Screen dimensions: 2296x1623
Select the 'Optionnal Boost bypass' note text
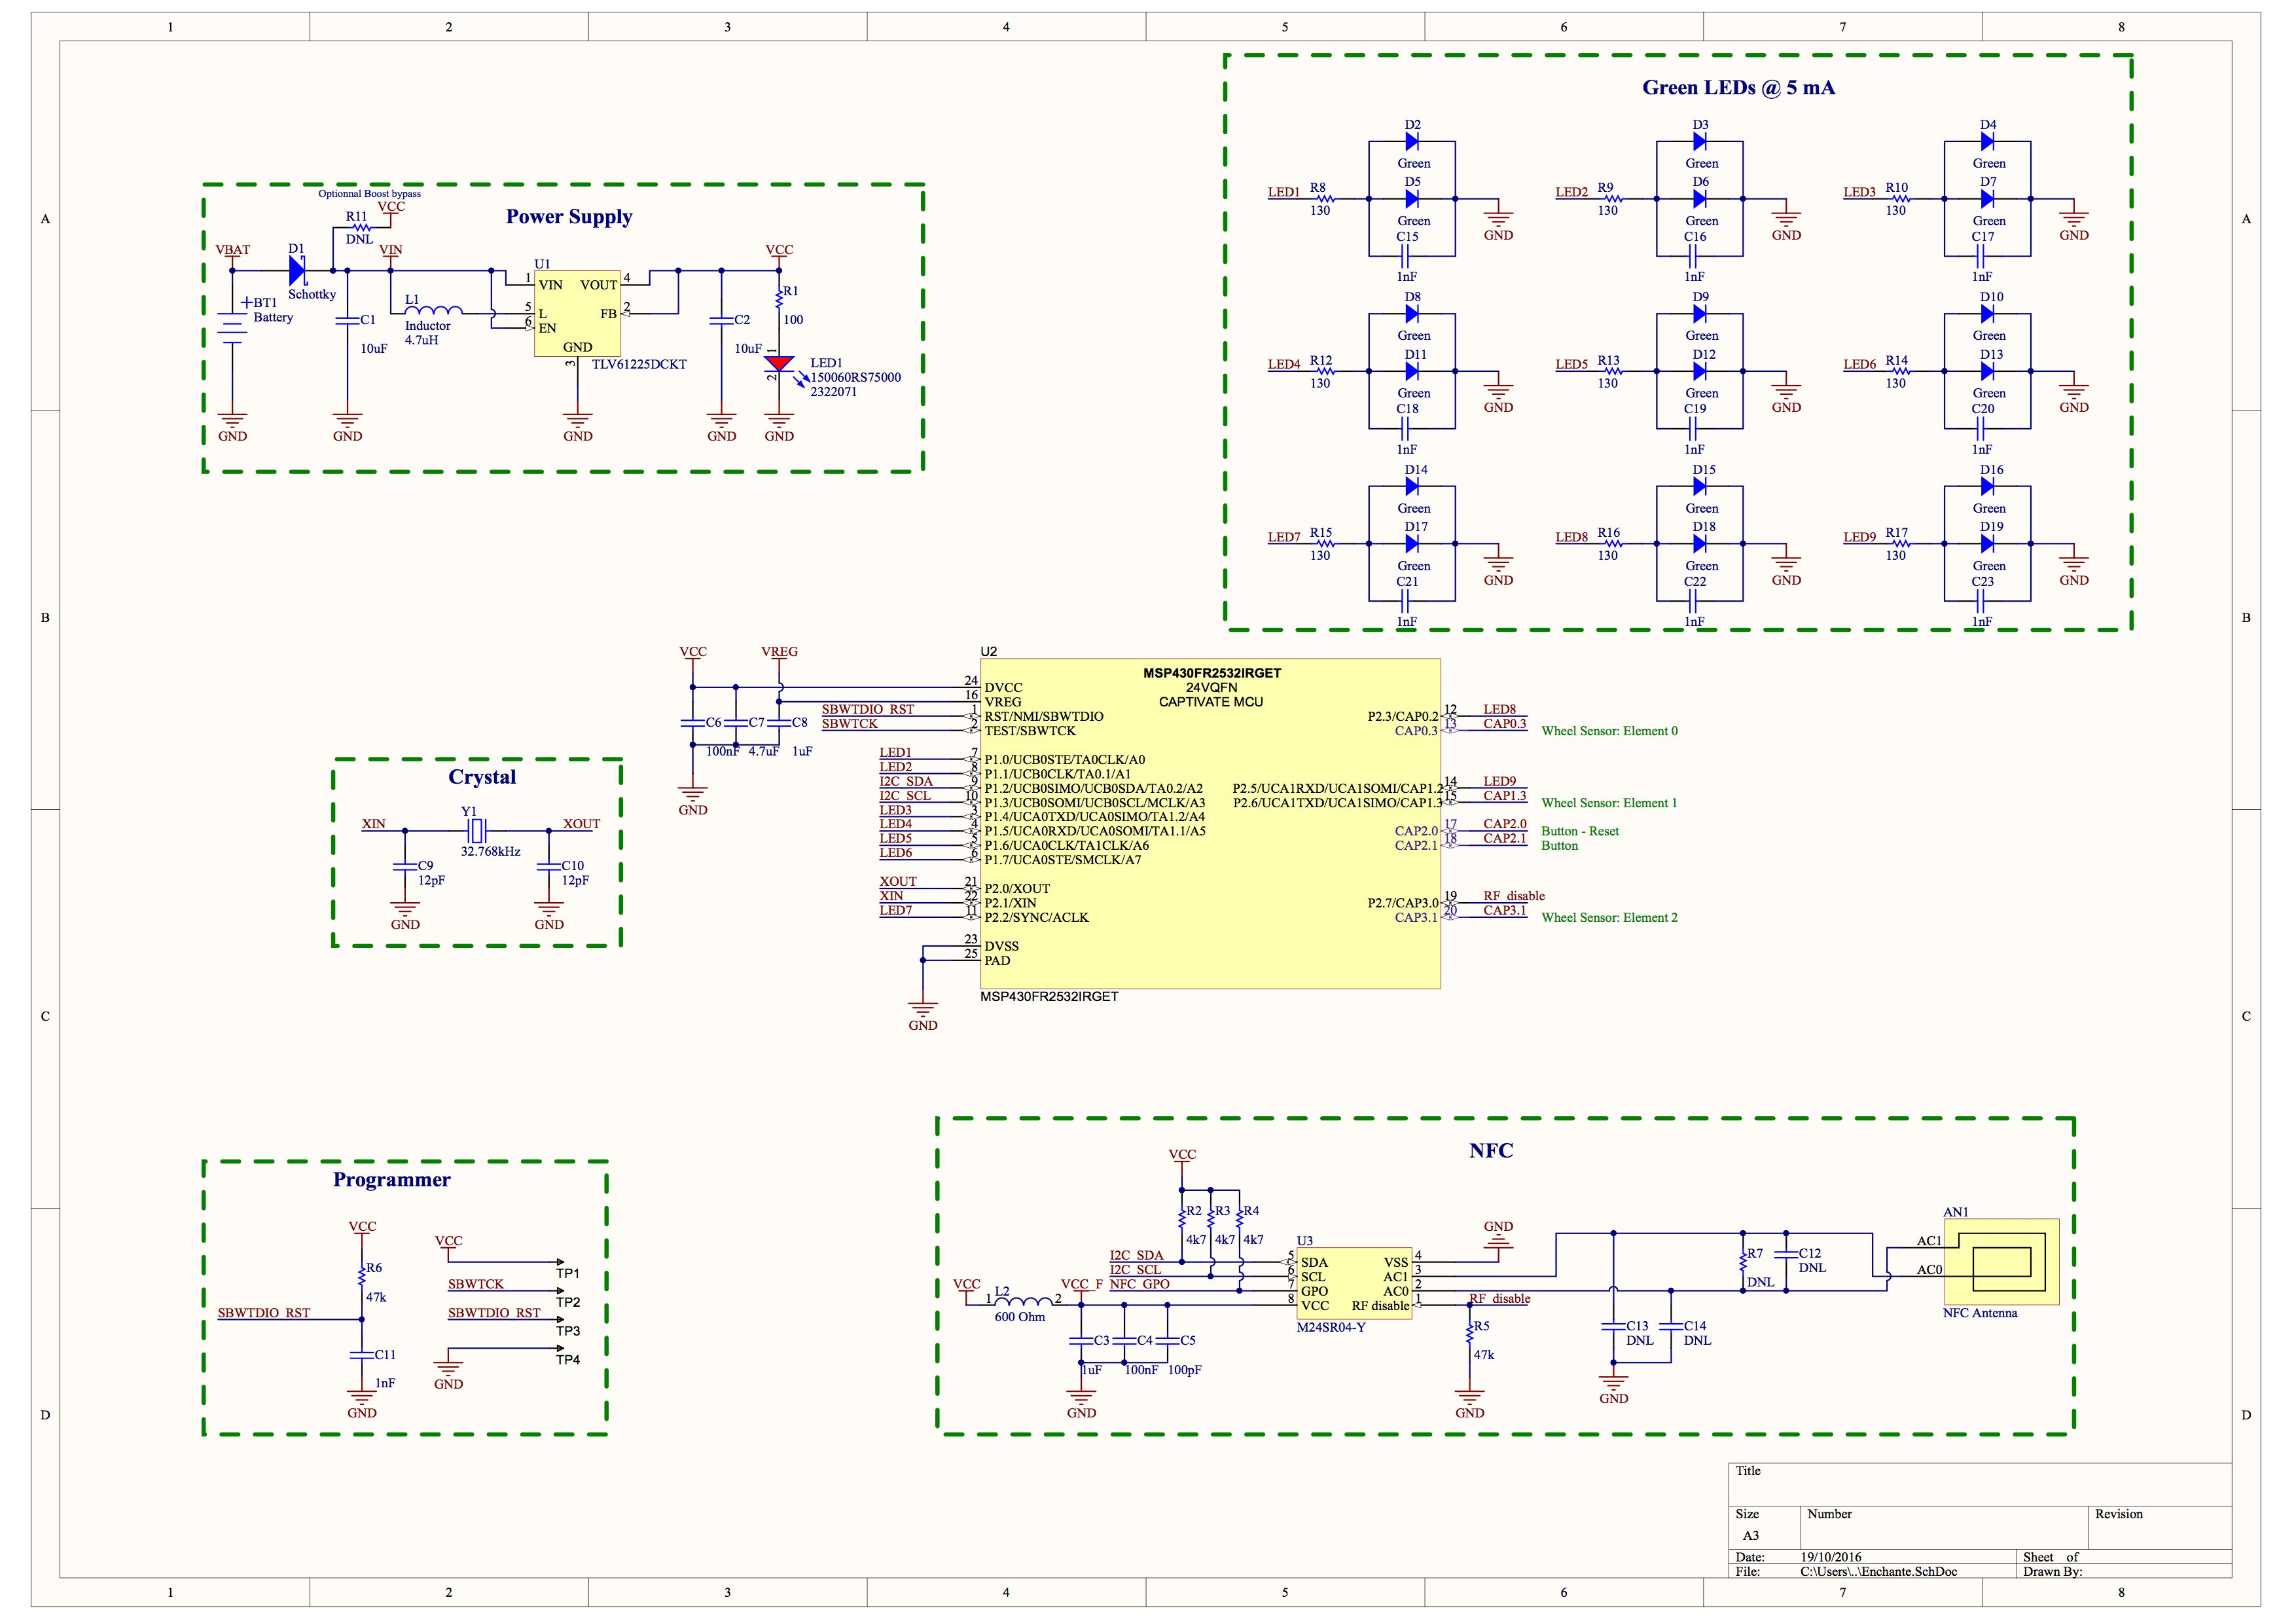[369, 194]
